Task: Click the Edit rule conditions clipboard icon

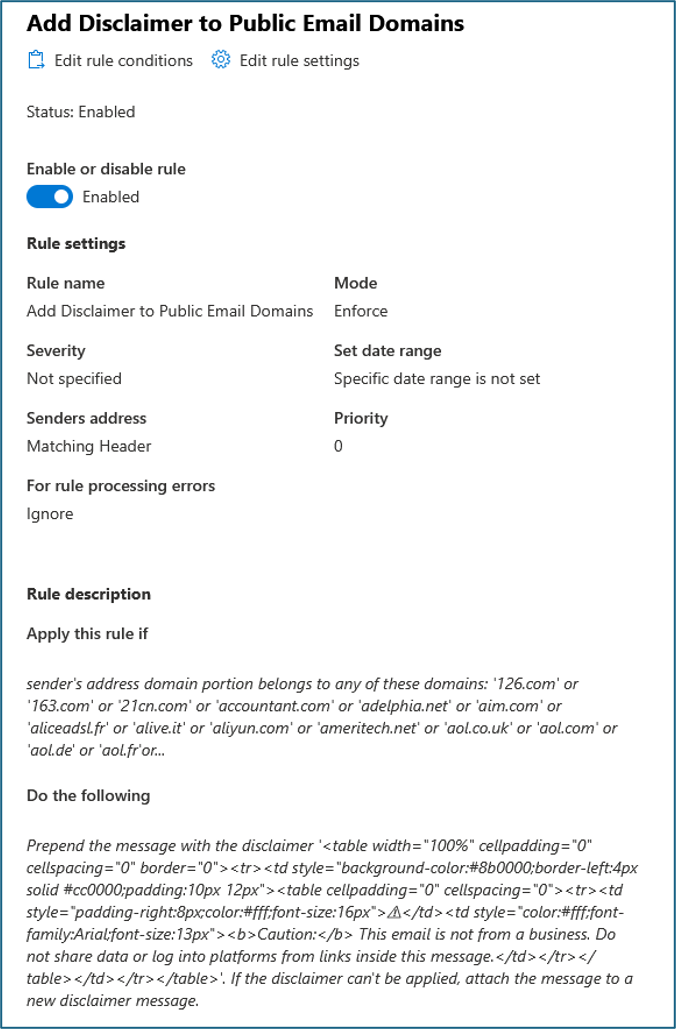Action: [x=35, y=60]
